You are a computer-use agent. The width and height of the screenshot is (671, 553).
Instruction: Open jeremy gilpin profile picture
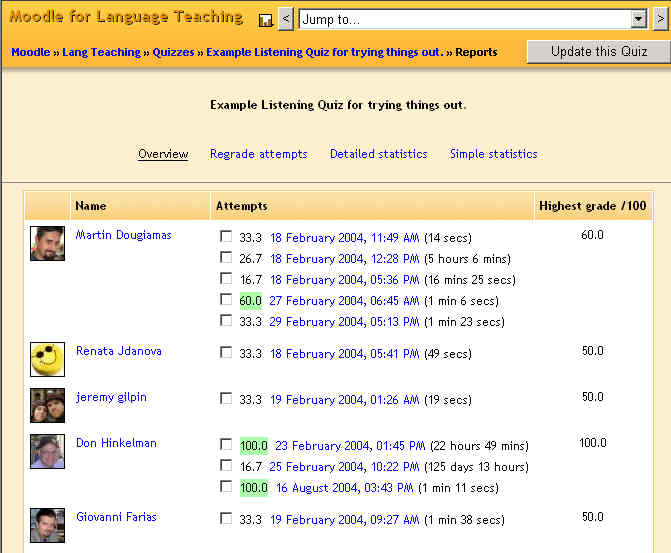(x=48, y=405)
